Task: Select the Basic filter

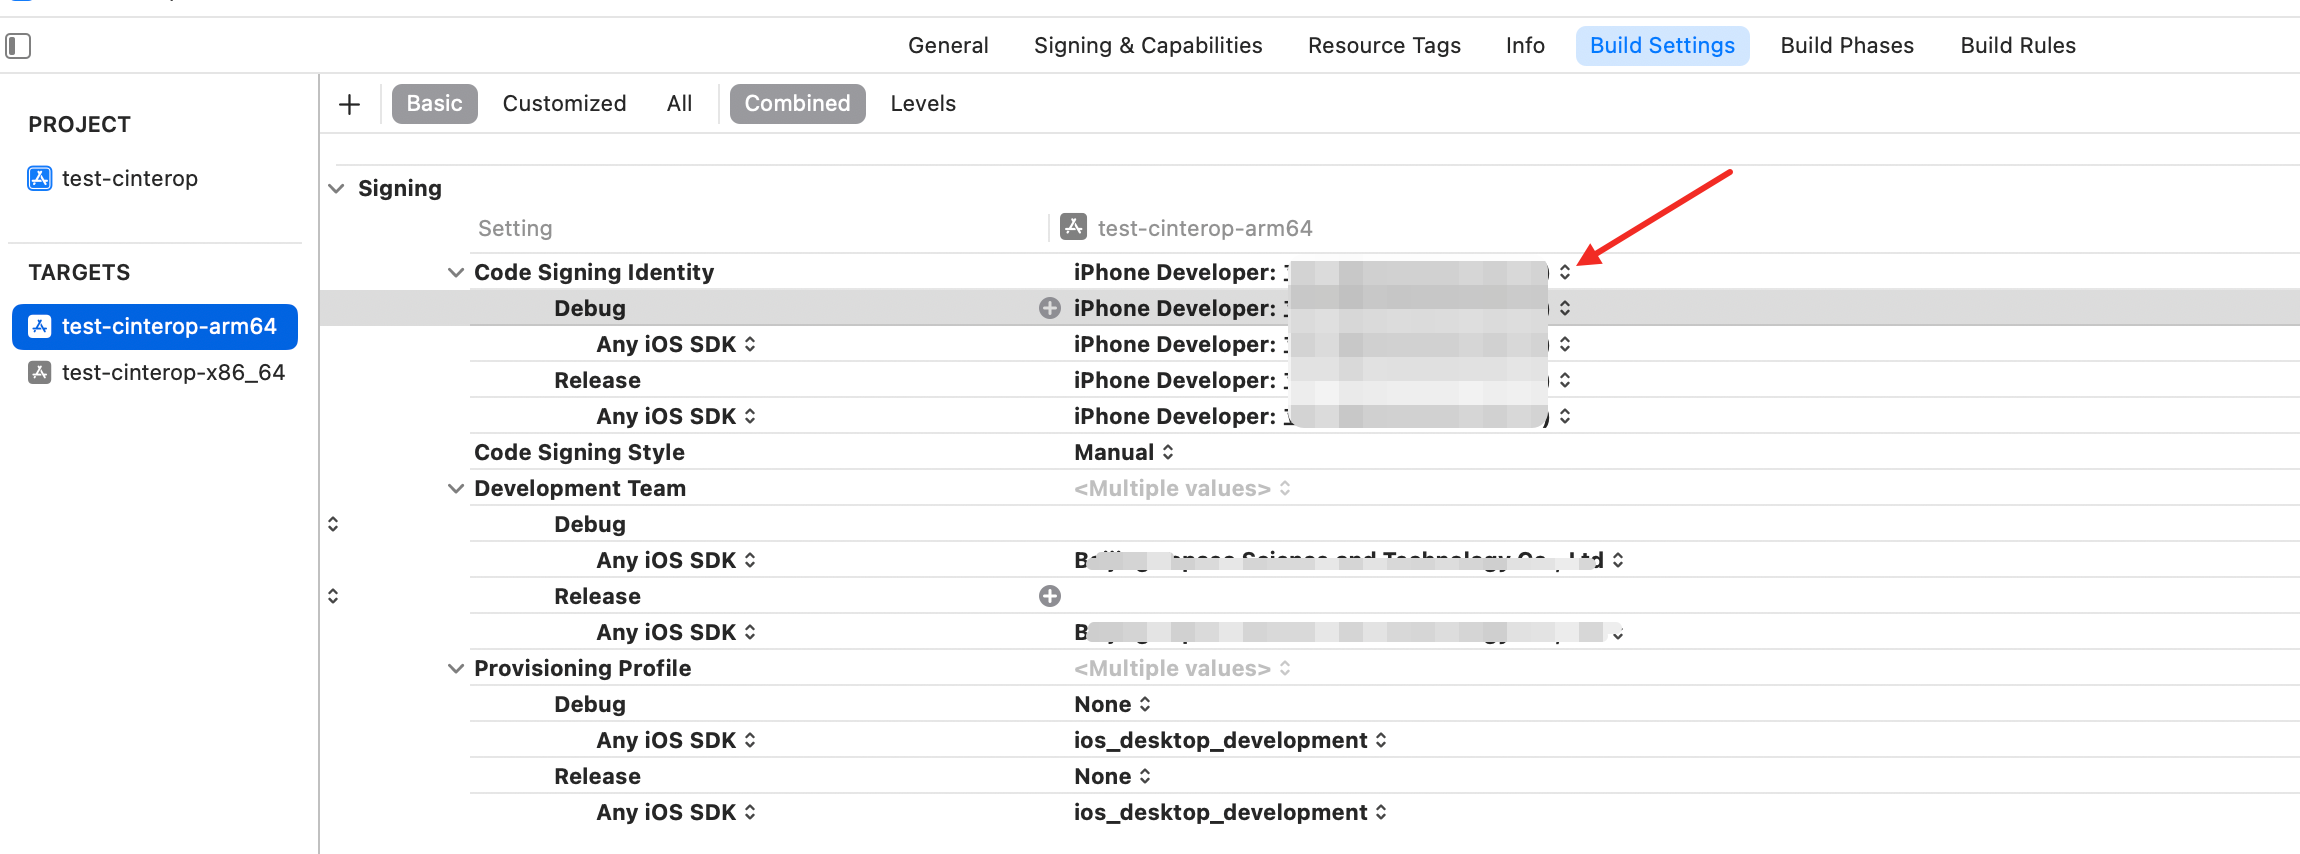Action: click(434, 104)
